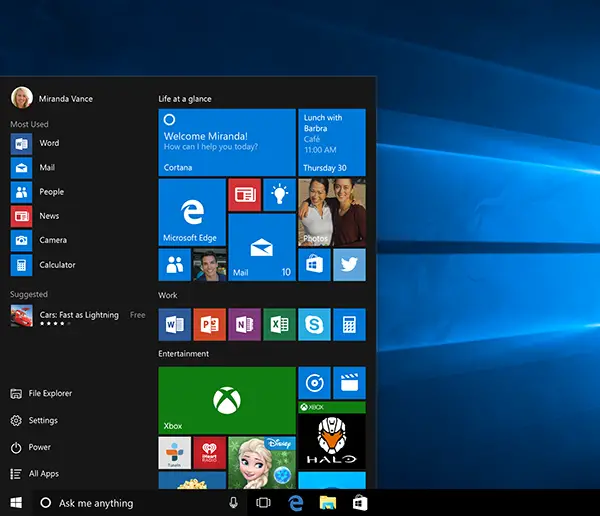The width and height of the screenshot is (600, 516).
Task: Click the Miranda Vance user account
Action: point(52,98)
